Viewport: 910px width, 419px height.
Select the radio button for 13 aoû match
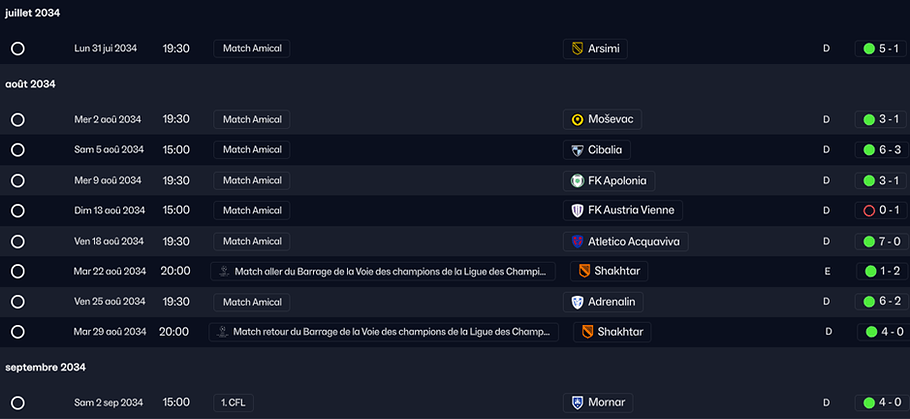[18, 211]
